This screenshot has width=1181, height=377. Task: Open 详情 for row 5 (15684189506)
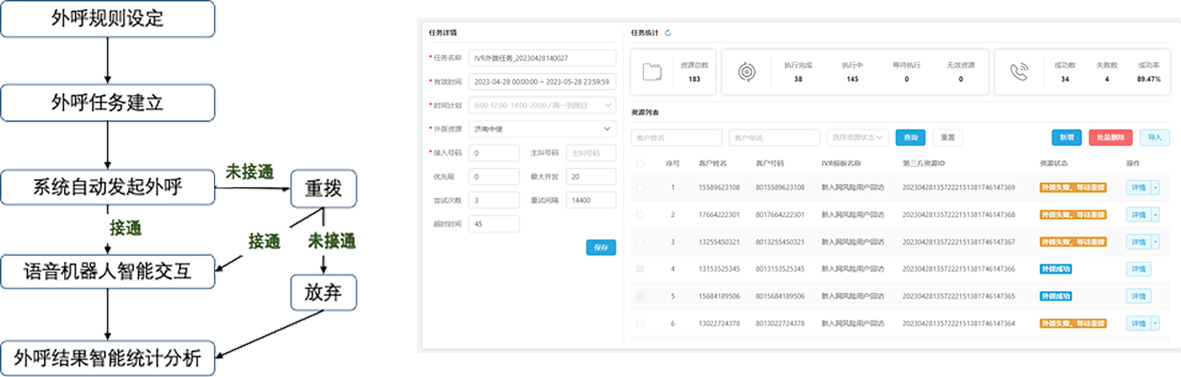[1138, 296]
